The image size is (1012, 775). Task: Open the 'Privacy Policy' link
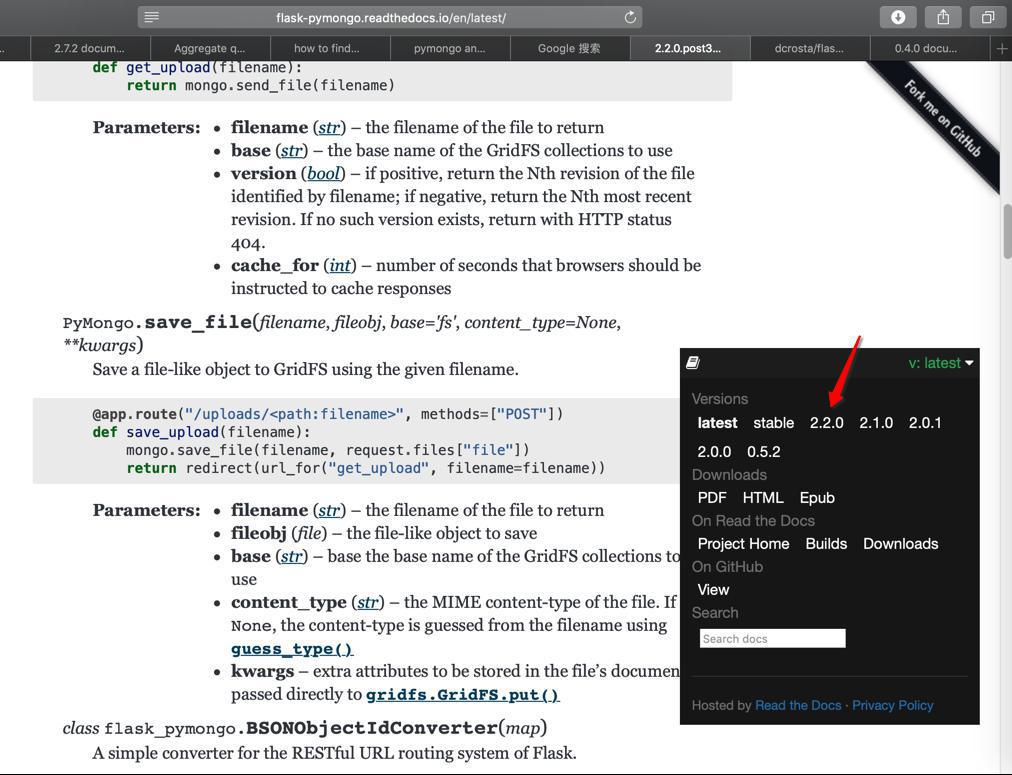click(893, 705)
